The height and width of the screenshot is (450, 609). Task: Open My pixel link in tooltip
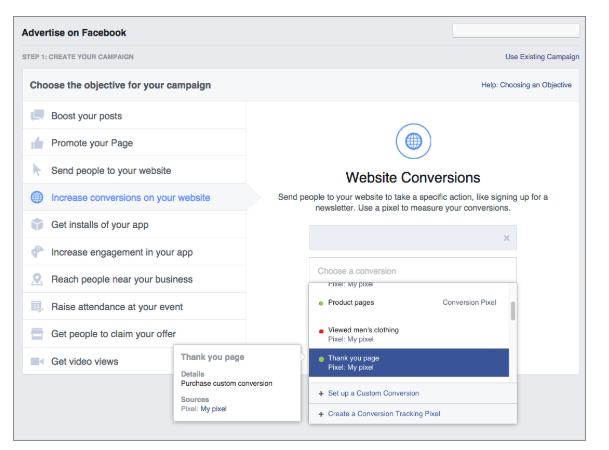(213, 409)
